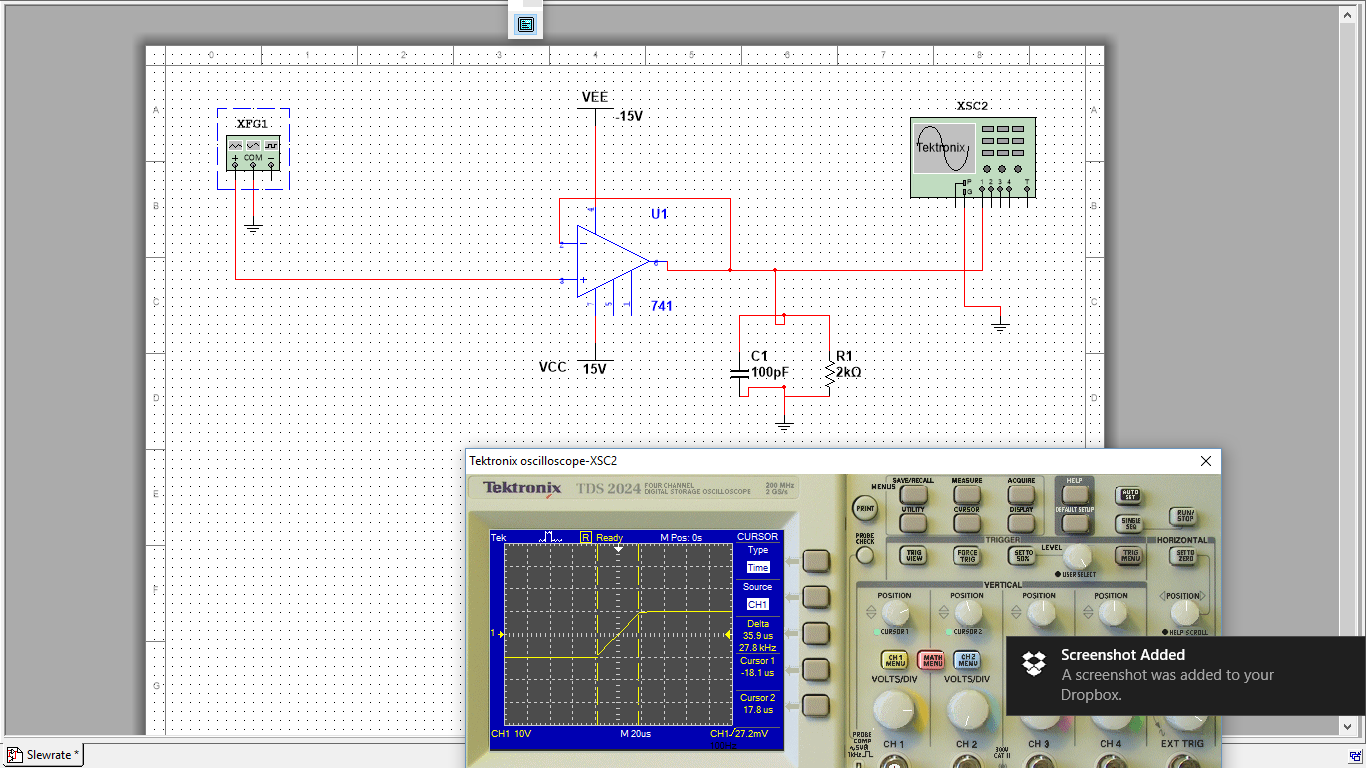
Task: Click the side button beside Cursor 2
Action: coord(817,706)
